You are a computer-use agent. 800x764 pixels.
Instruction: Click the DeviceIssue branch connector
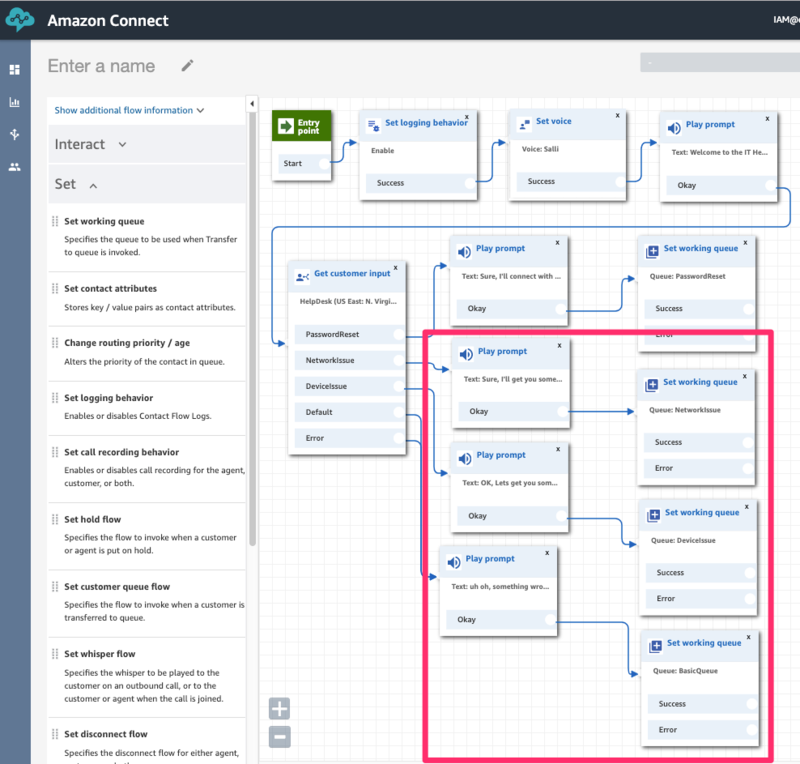pos(398,386)
